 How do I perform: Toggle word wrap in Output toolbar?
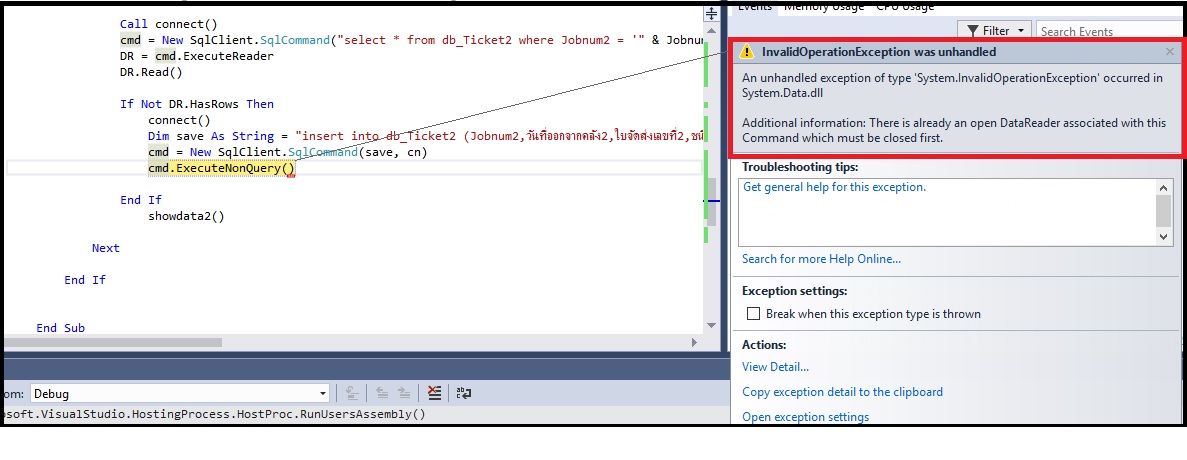[463, 393]
